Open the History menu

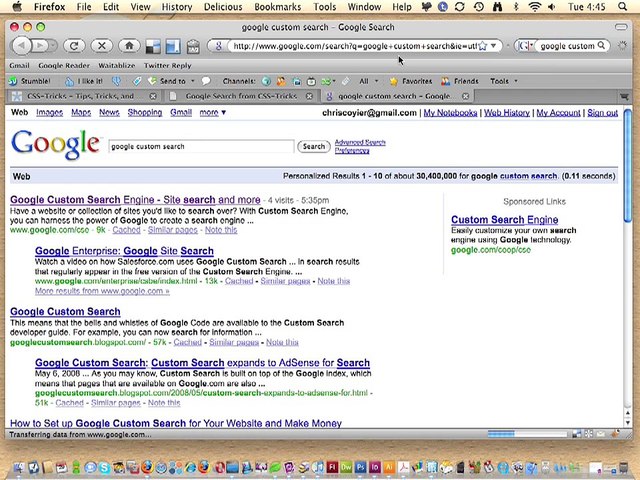coord(177,7)
